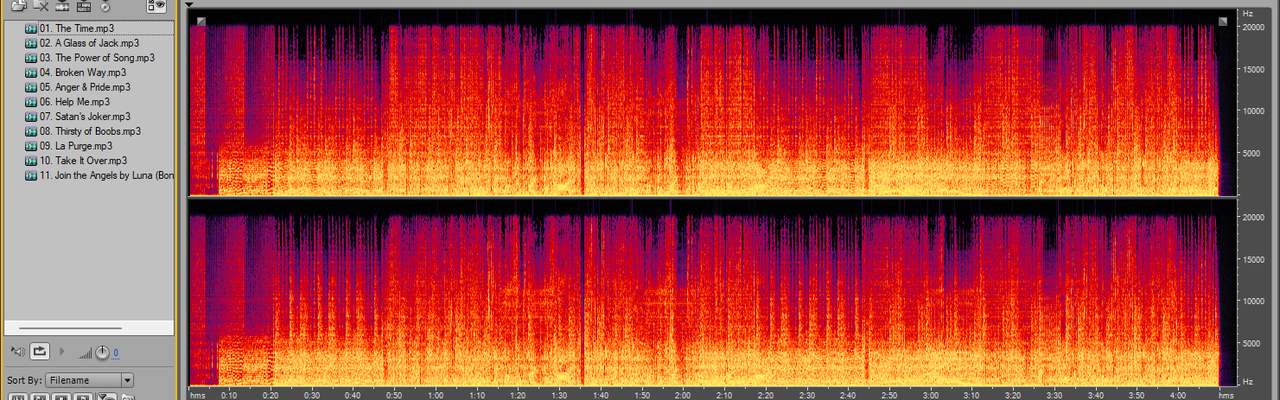Screen dimensions: 1280x400
Task: Click the Insert into Multitrack icon
Action: click(x=62, y=6)
